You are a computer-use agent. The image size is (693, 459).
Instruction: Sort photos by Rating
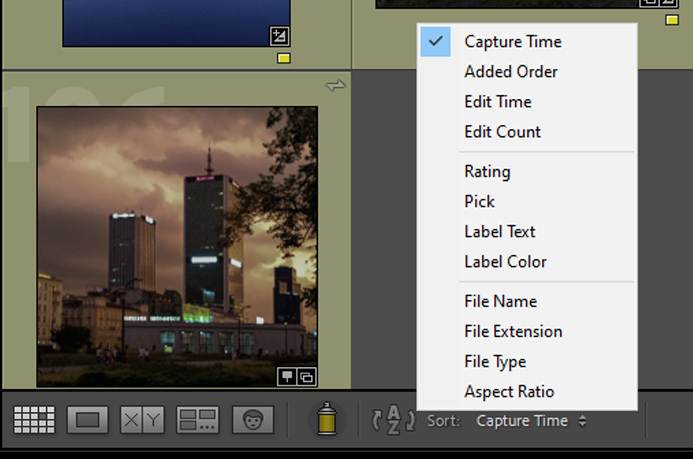[x=527, y=171]
